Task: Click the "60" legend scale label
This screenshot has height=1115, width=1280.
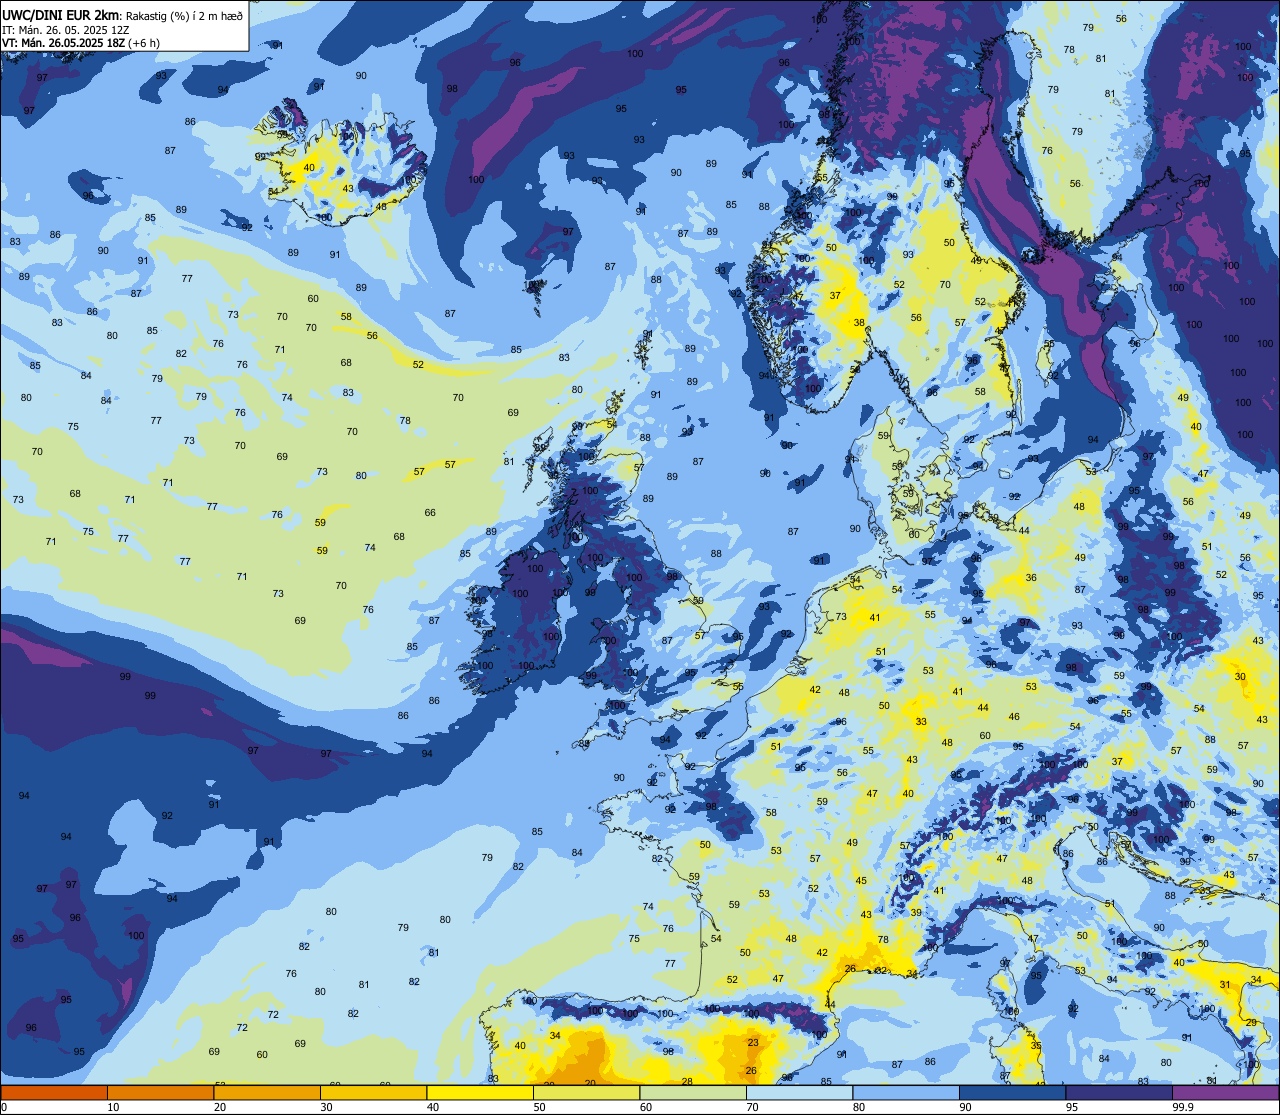Action: (646, 1107)
